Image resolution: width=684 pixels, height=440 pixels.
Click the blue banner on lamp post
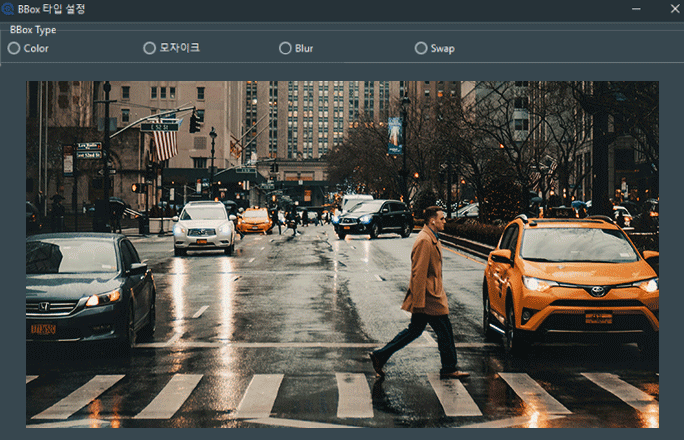pyautogui.click(x=395, y=134)
